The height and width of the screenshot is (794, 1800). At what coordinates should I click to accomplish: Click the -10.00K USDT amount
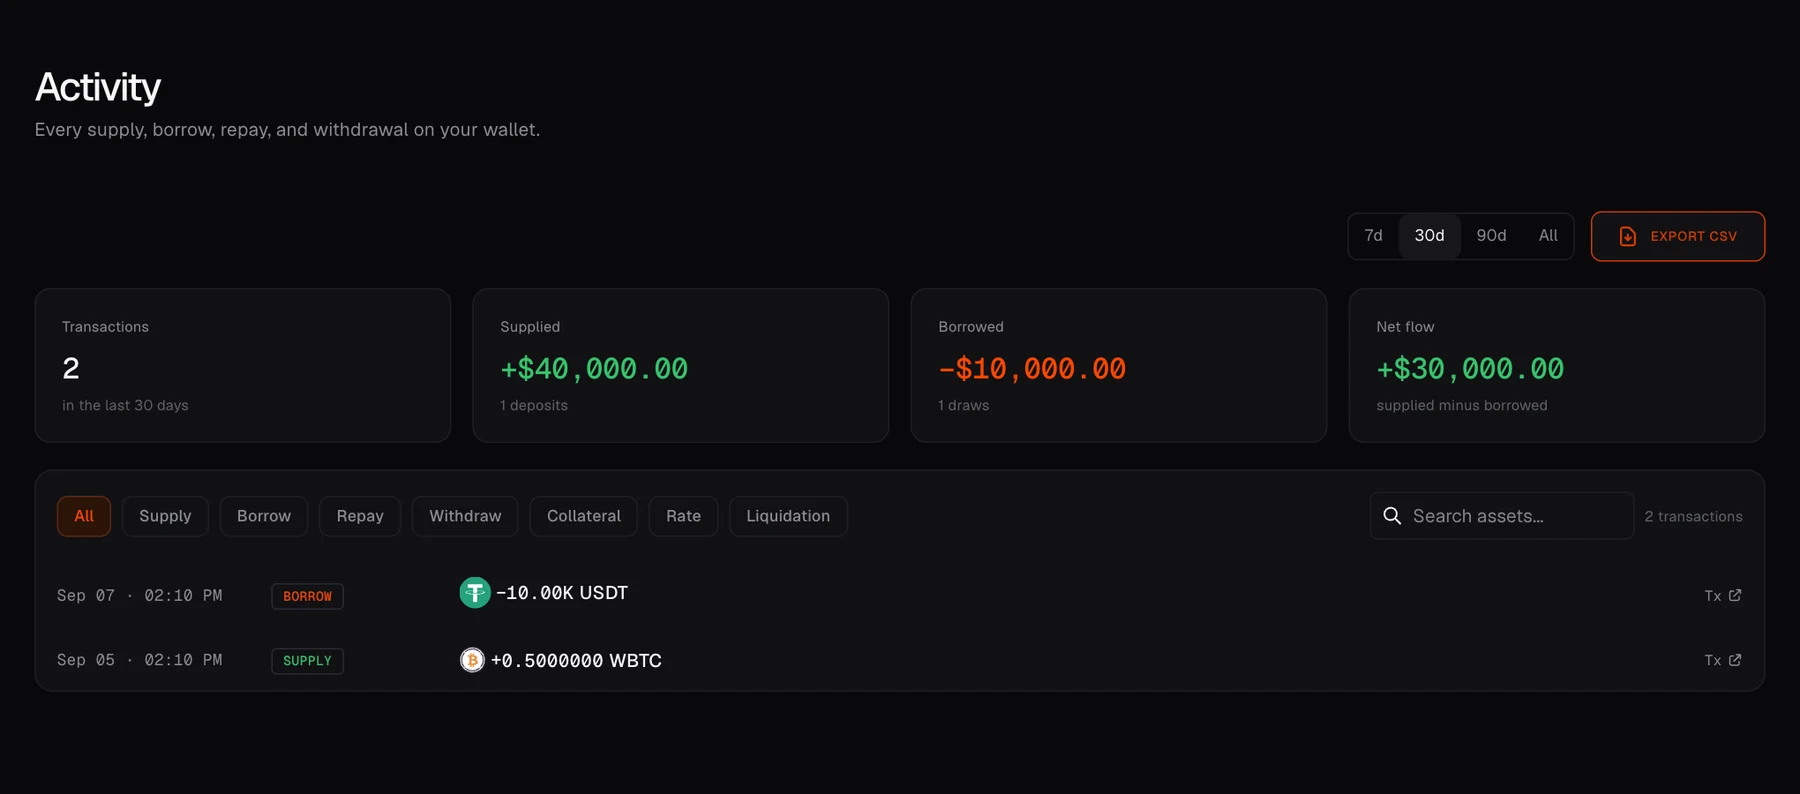coord(562,593)
